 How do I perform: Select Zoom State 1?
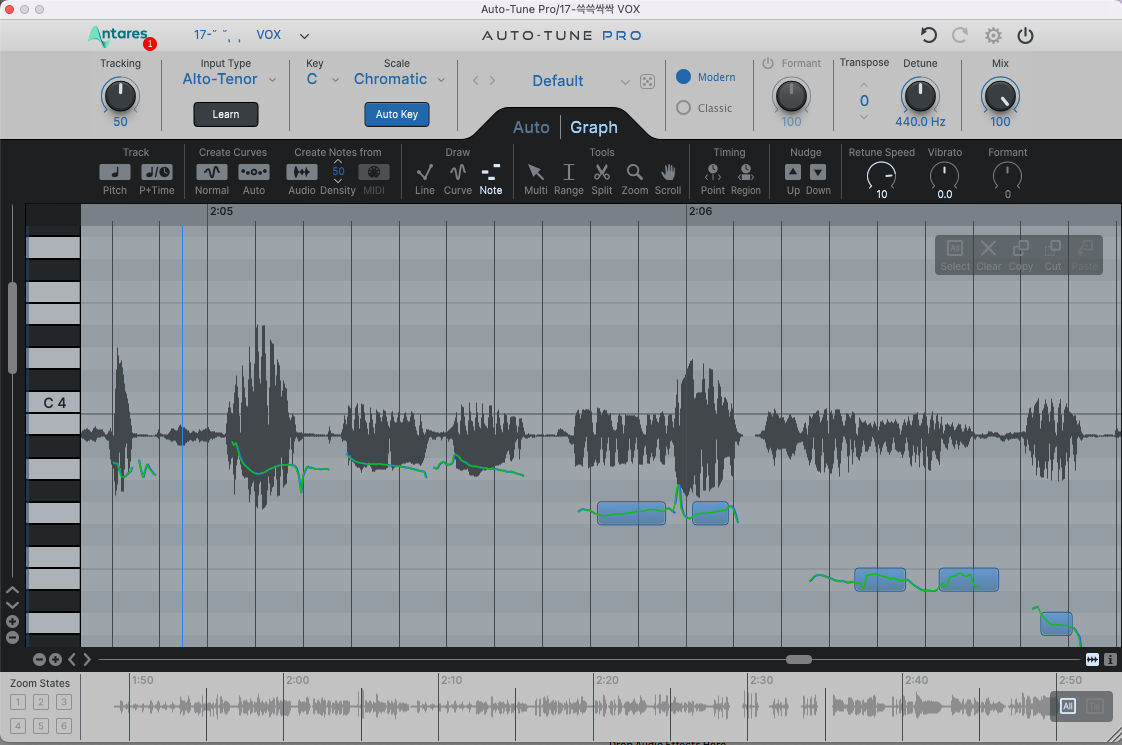(x=18, y=702)
